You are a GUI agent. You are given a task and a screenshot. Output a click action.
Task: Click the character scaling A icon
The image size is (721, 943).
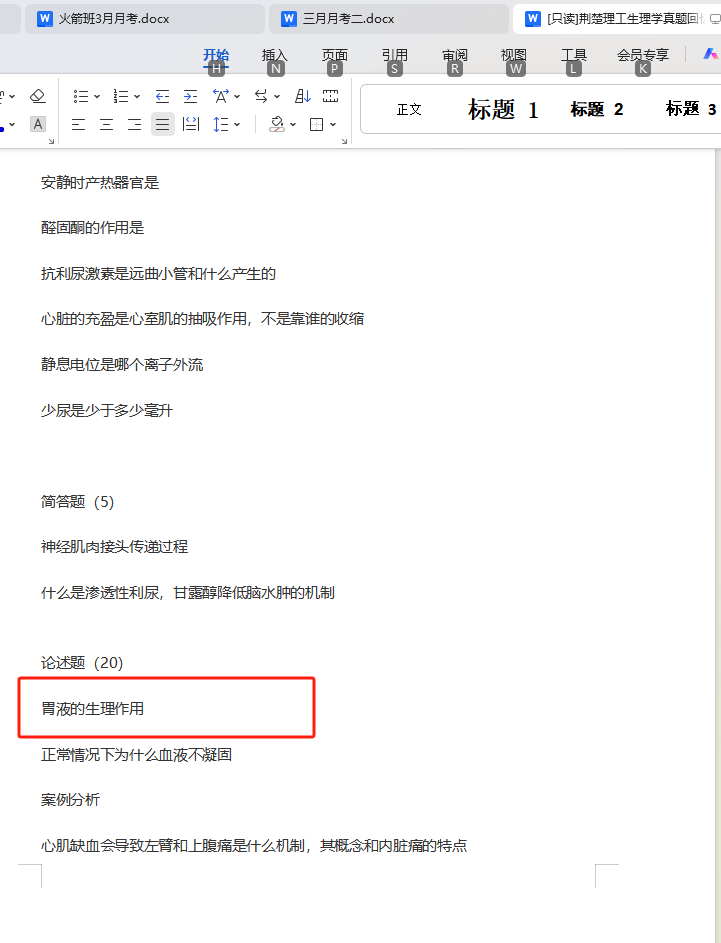221,96
